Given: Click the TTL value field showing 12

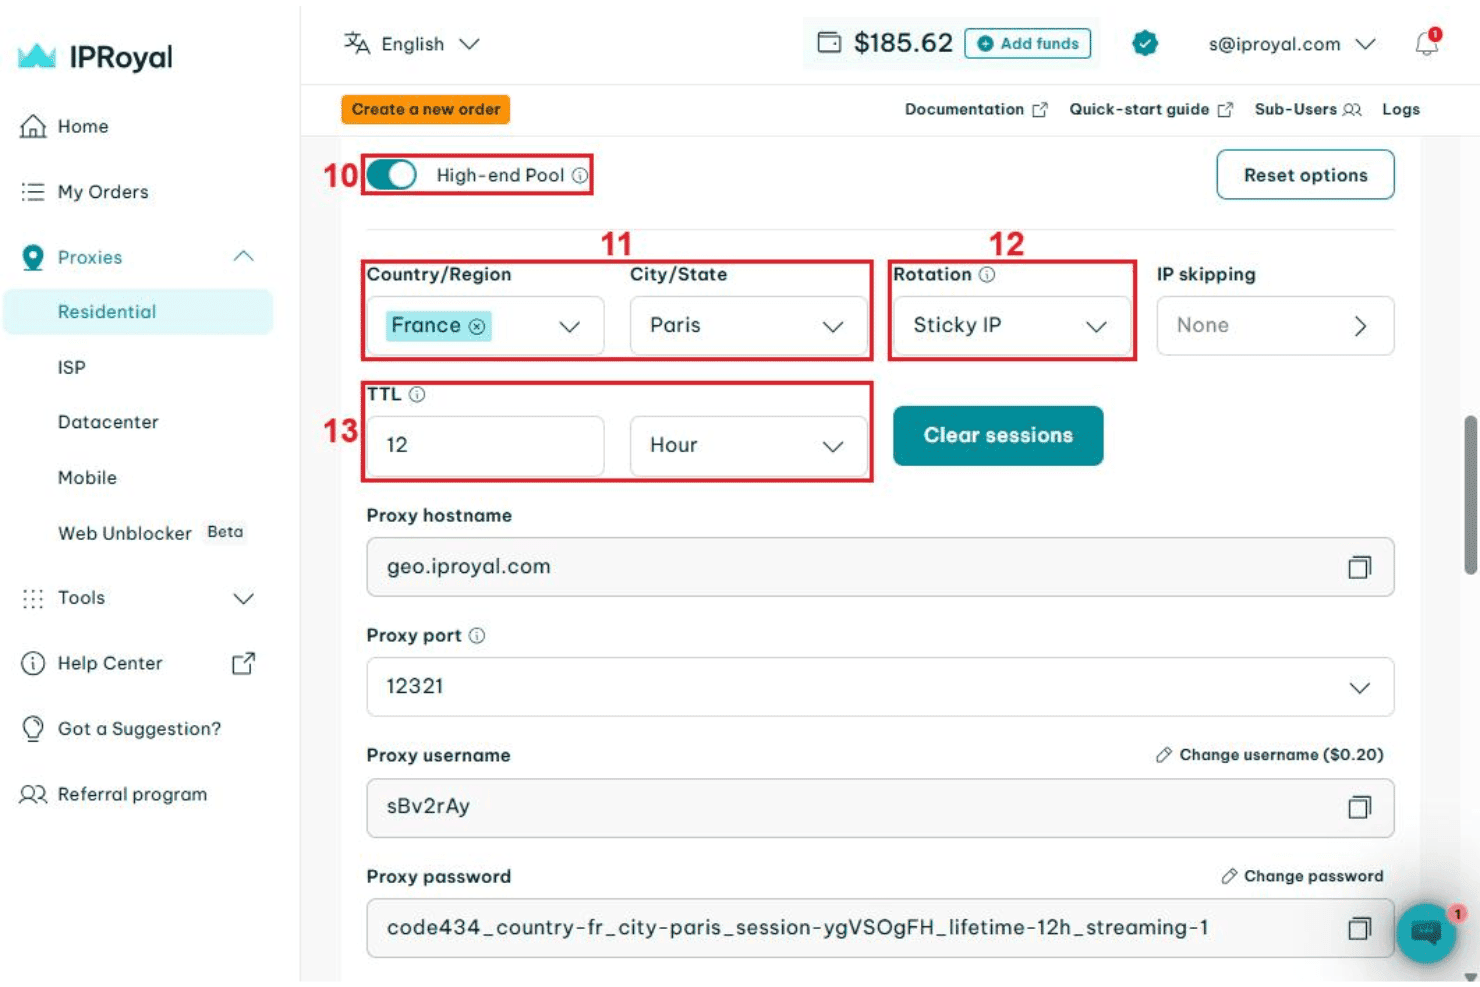Looking at the screenshot, I should coord(485,446).
